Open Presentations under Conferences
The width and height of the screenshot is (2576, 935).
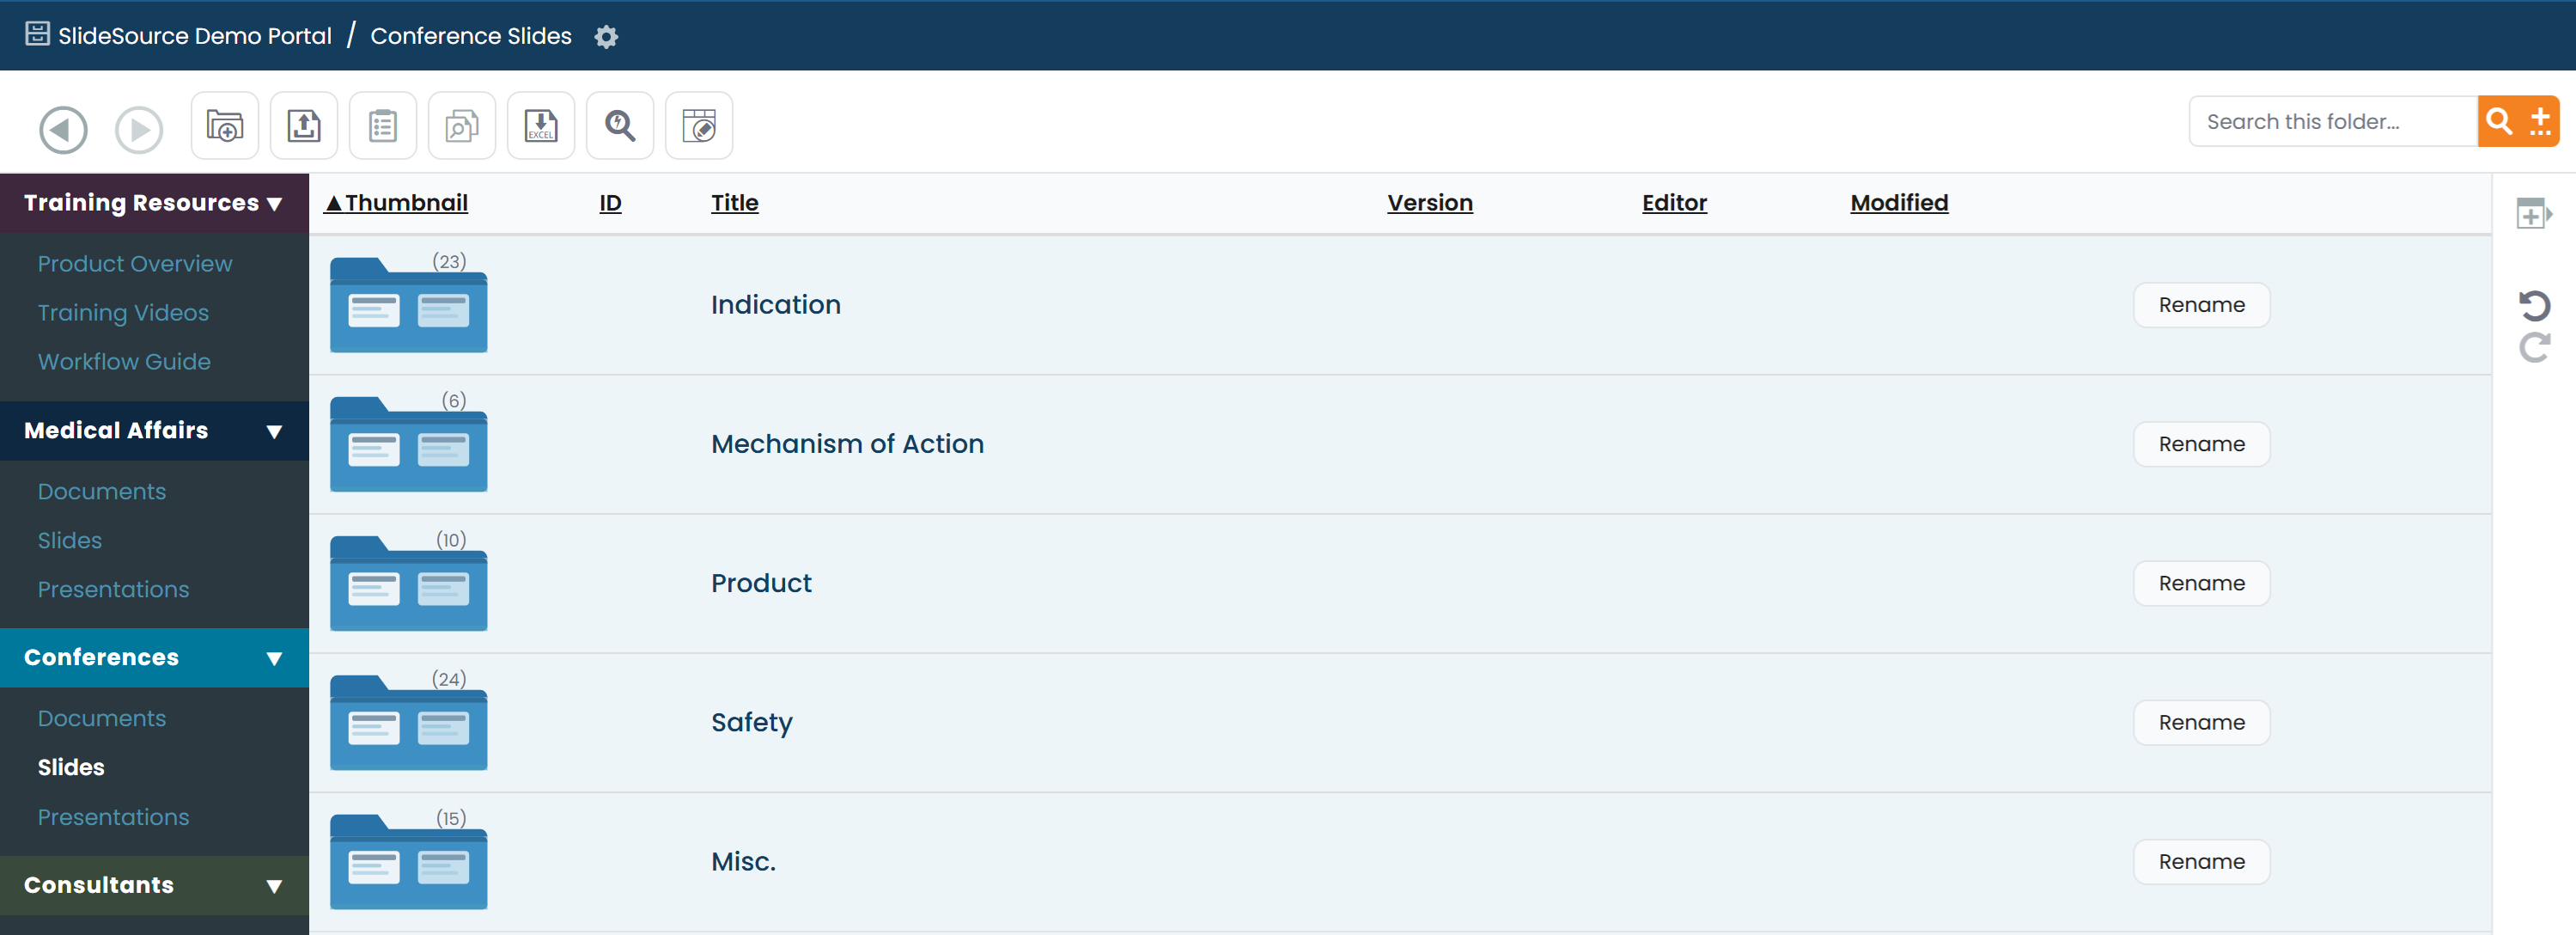113,818
